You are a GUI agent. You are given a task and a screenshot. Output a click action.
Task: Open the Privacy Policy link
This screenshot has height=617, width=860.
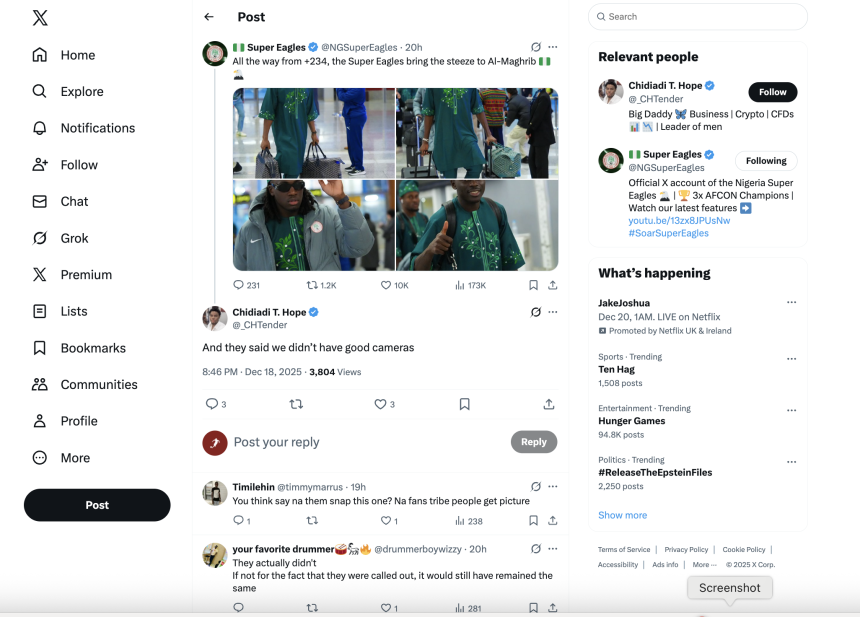point(685,549)
